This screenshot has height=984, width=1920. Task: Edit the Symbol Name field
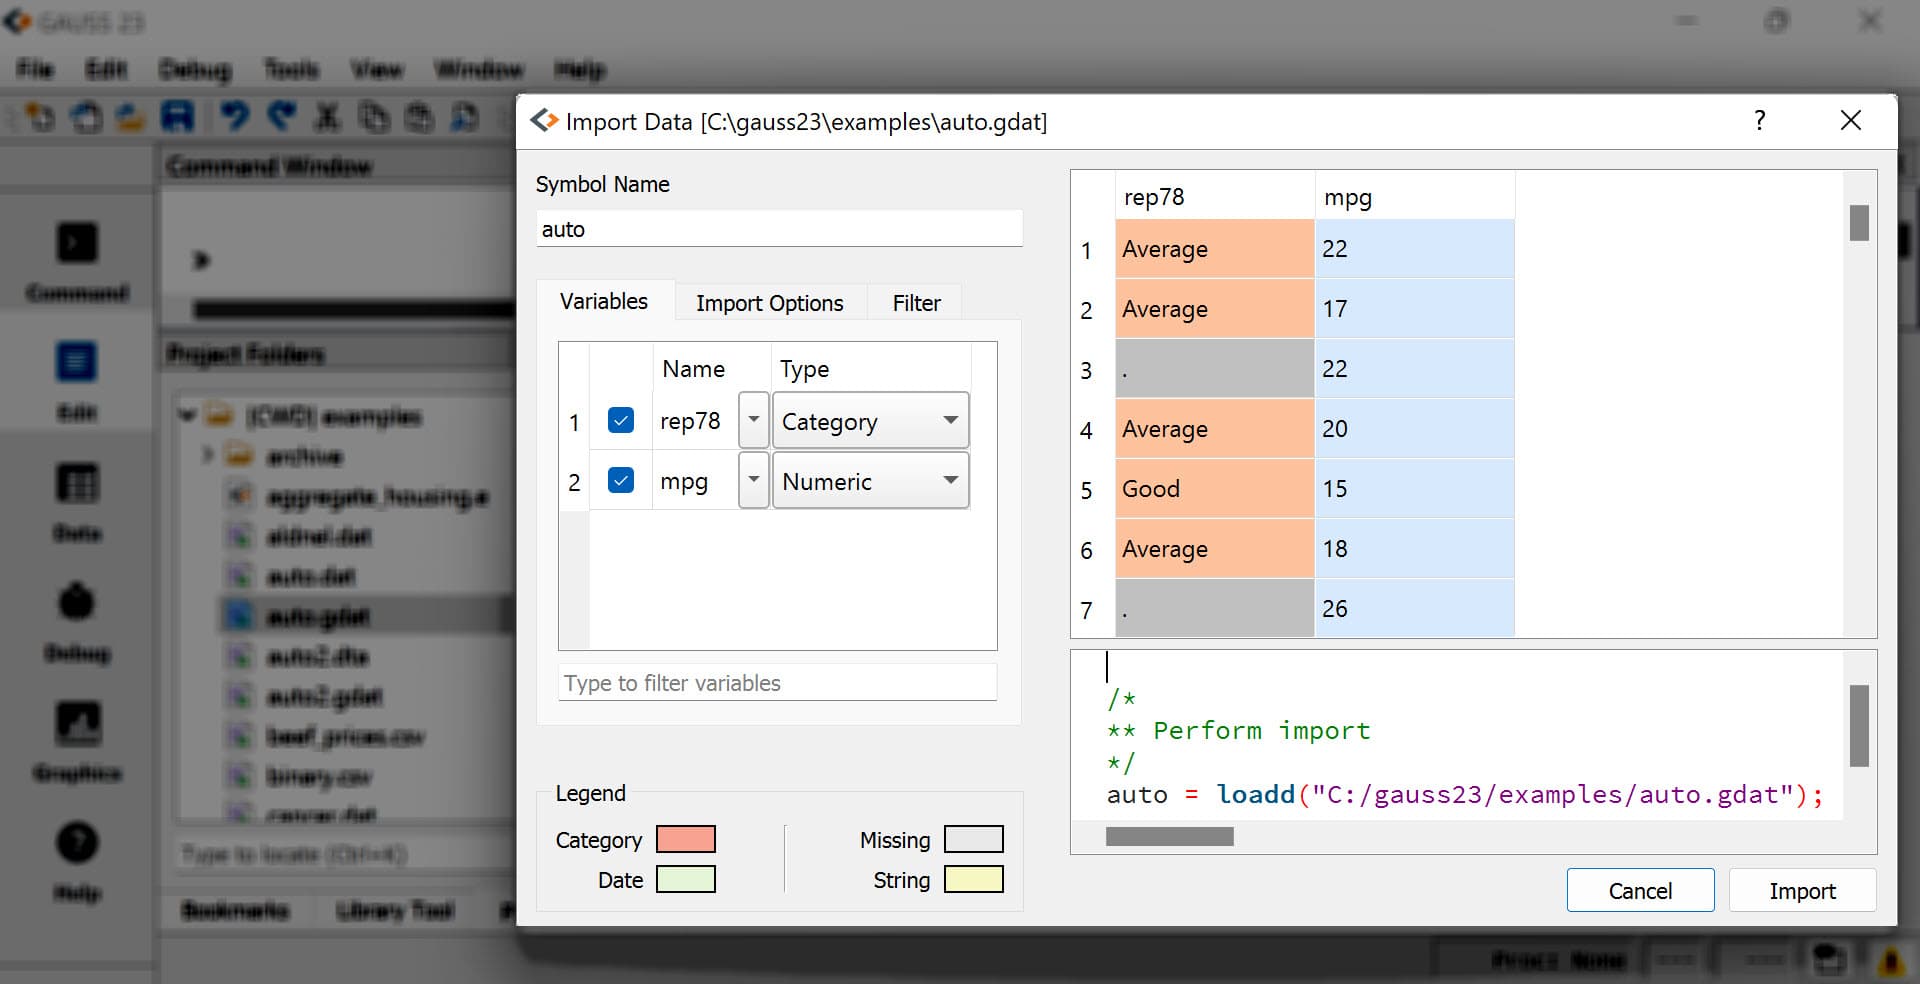(779, 229)
